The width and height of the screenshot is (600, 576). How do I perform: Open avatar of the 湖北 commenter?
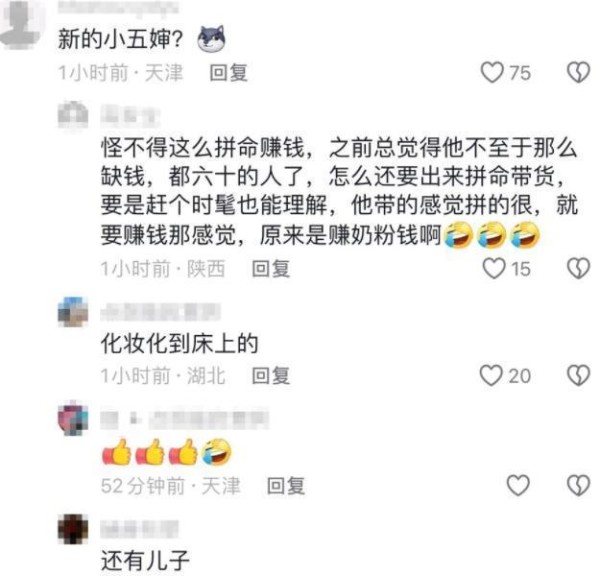coord(73,312)
